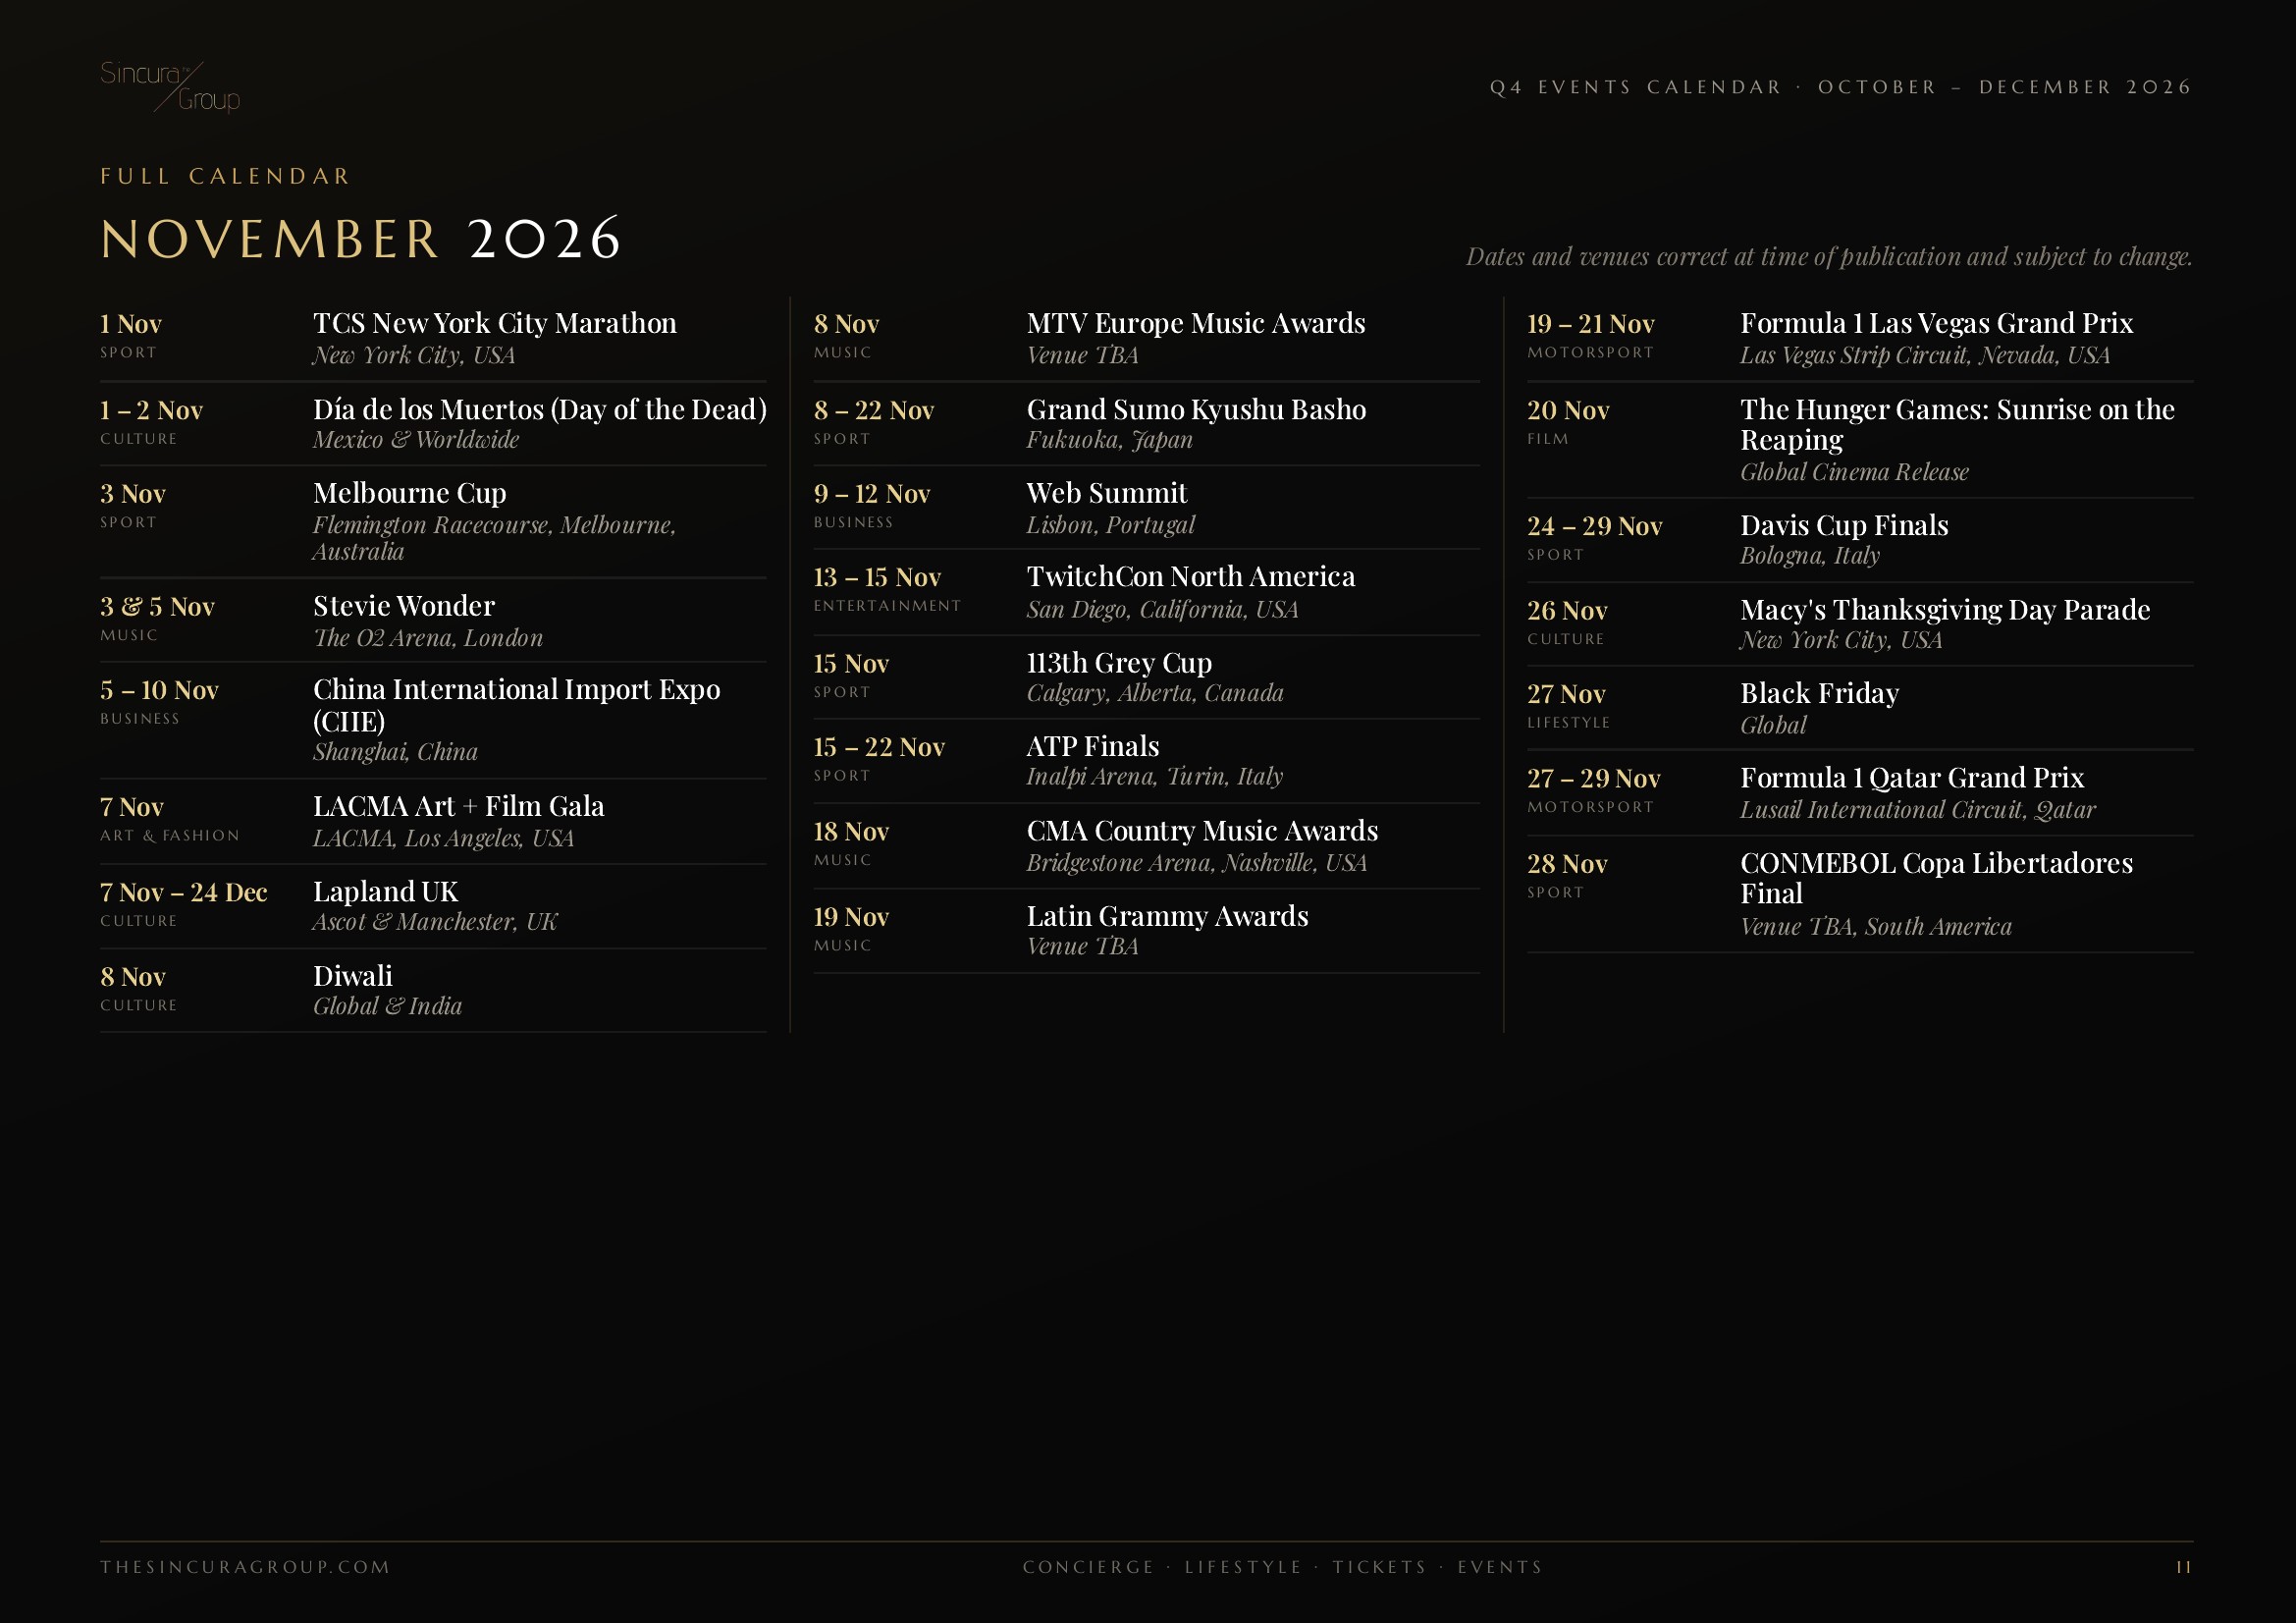Select the 13 – 15 Nov date

pos(876,578)
